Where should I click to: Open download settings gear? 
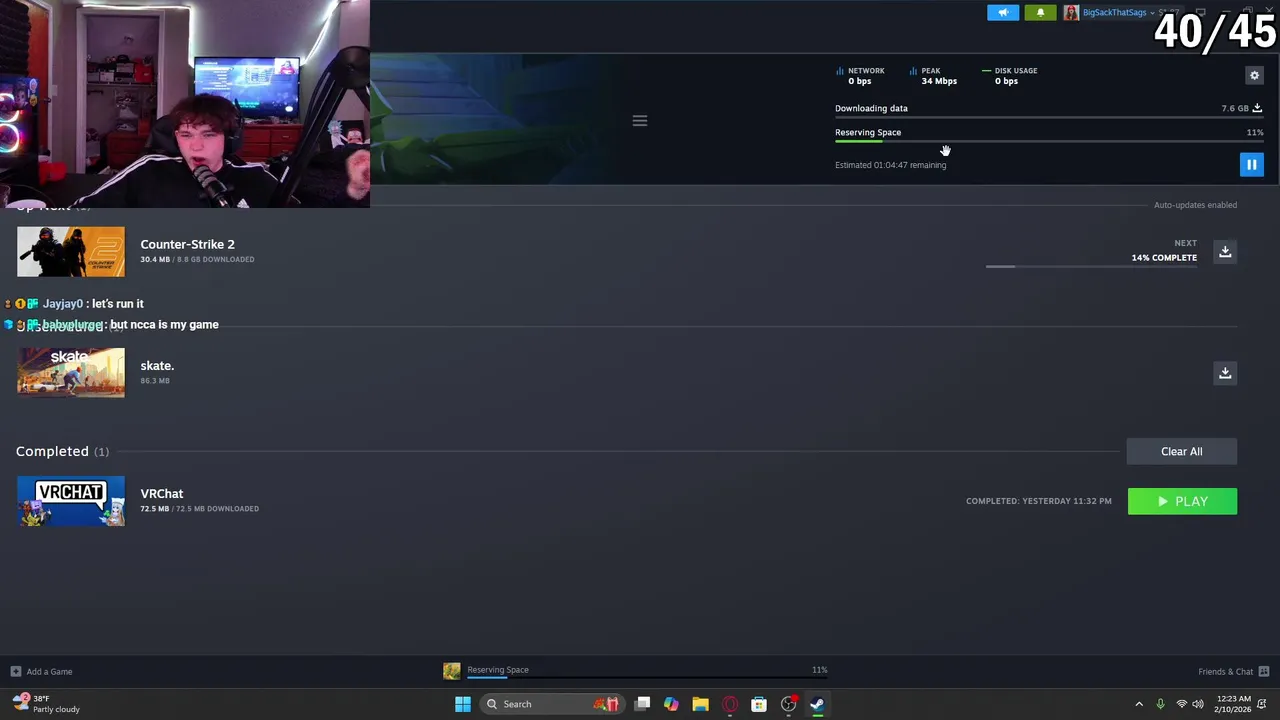[x=1254, y=75]
